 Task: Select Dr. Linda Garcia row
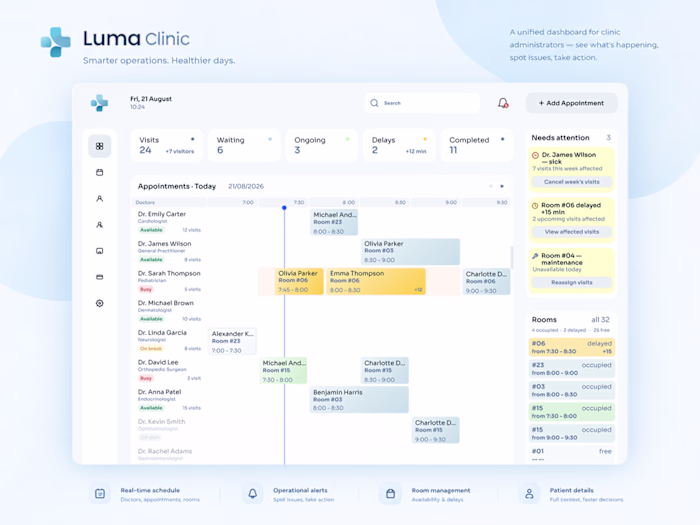click(x=169, y=340)
